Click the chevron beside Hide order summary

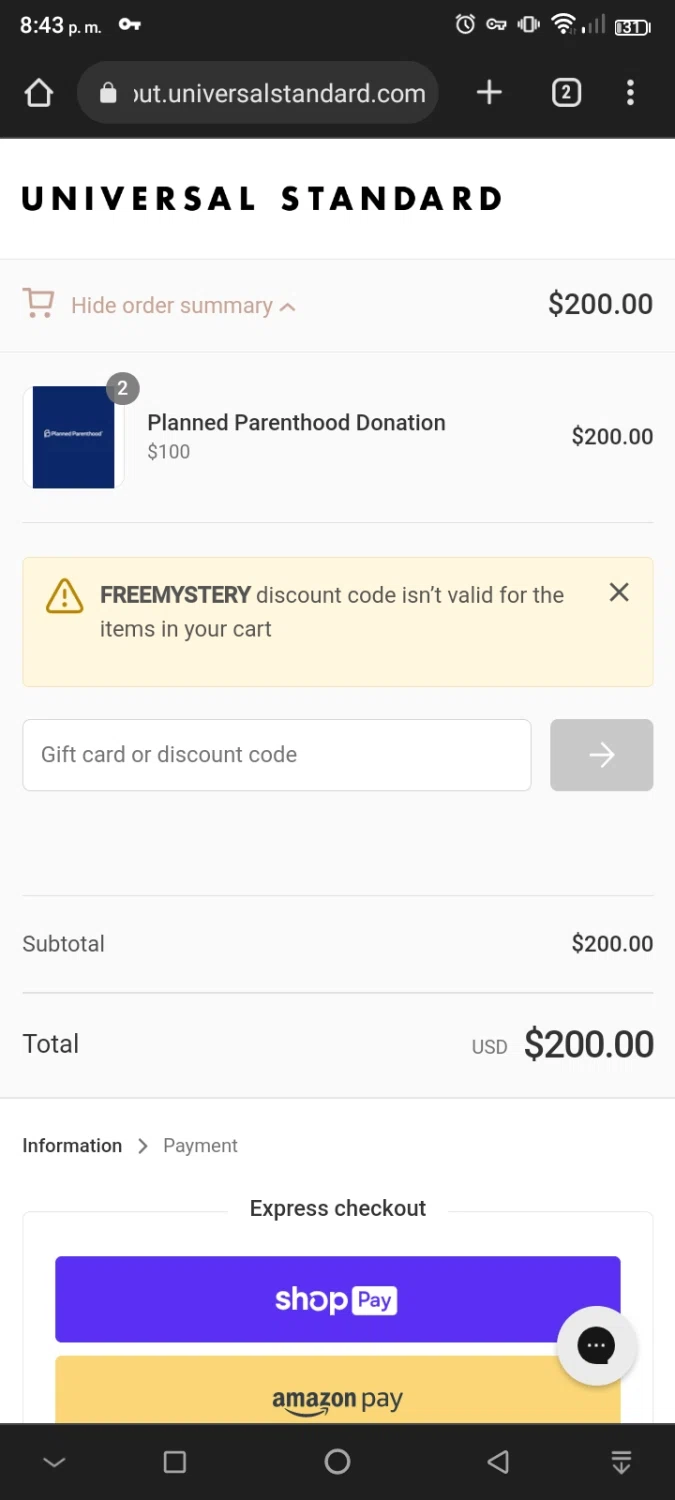tap(288, 307)
